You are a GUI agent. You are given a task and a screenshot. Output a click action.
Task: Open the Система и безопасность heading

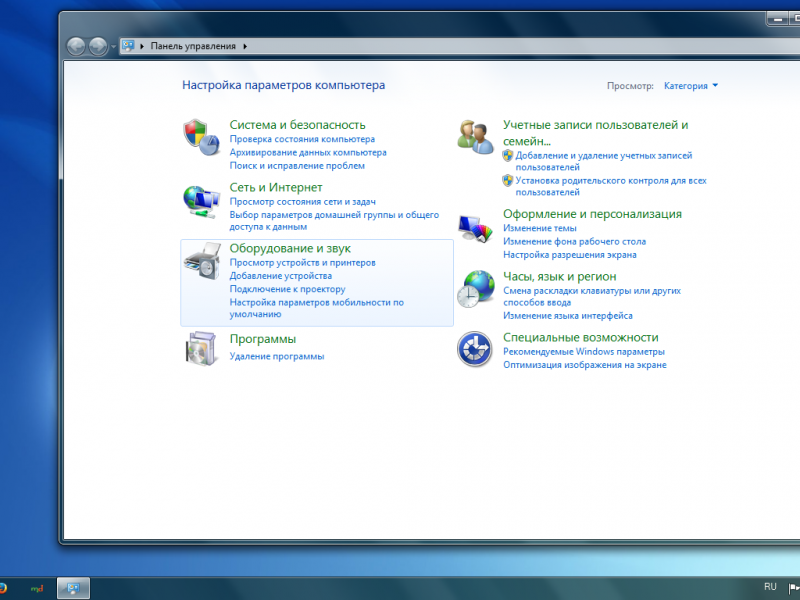point(297,124)
